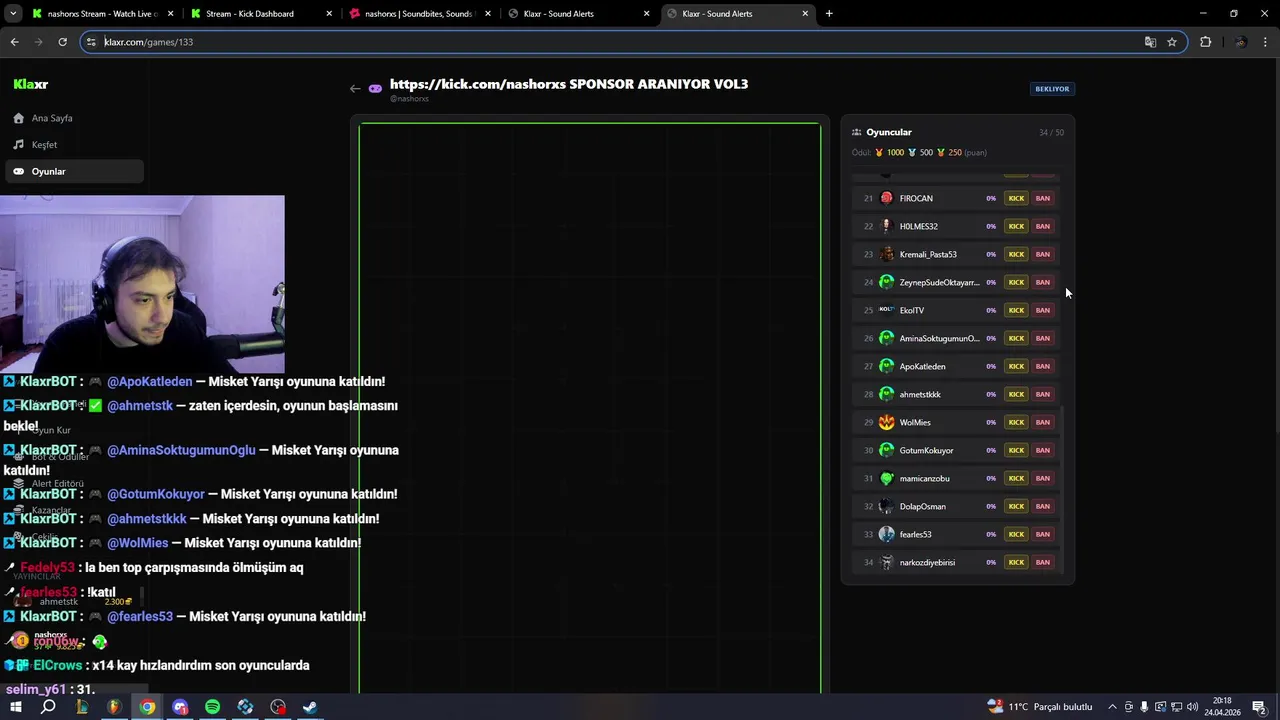Kick player ahmetstkkk
Screen dimensions: 1280x720
pos(1016,394)
